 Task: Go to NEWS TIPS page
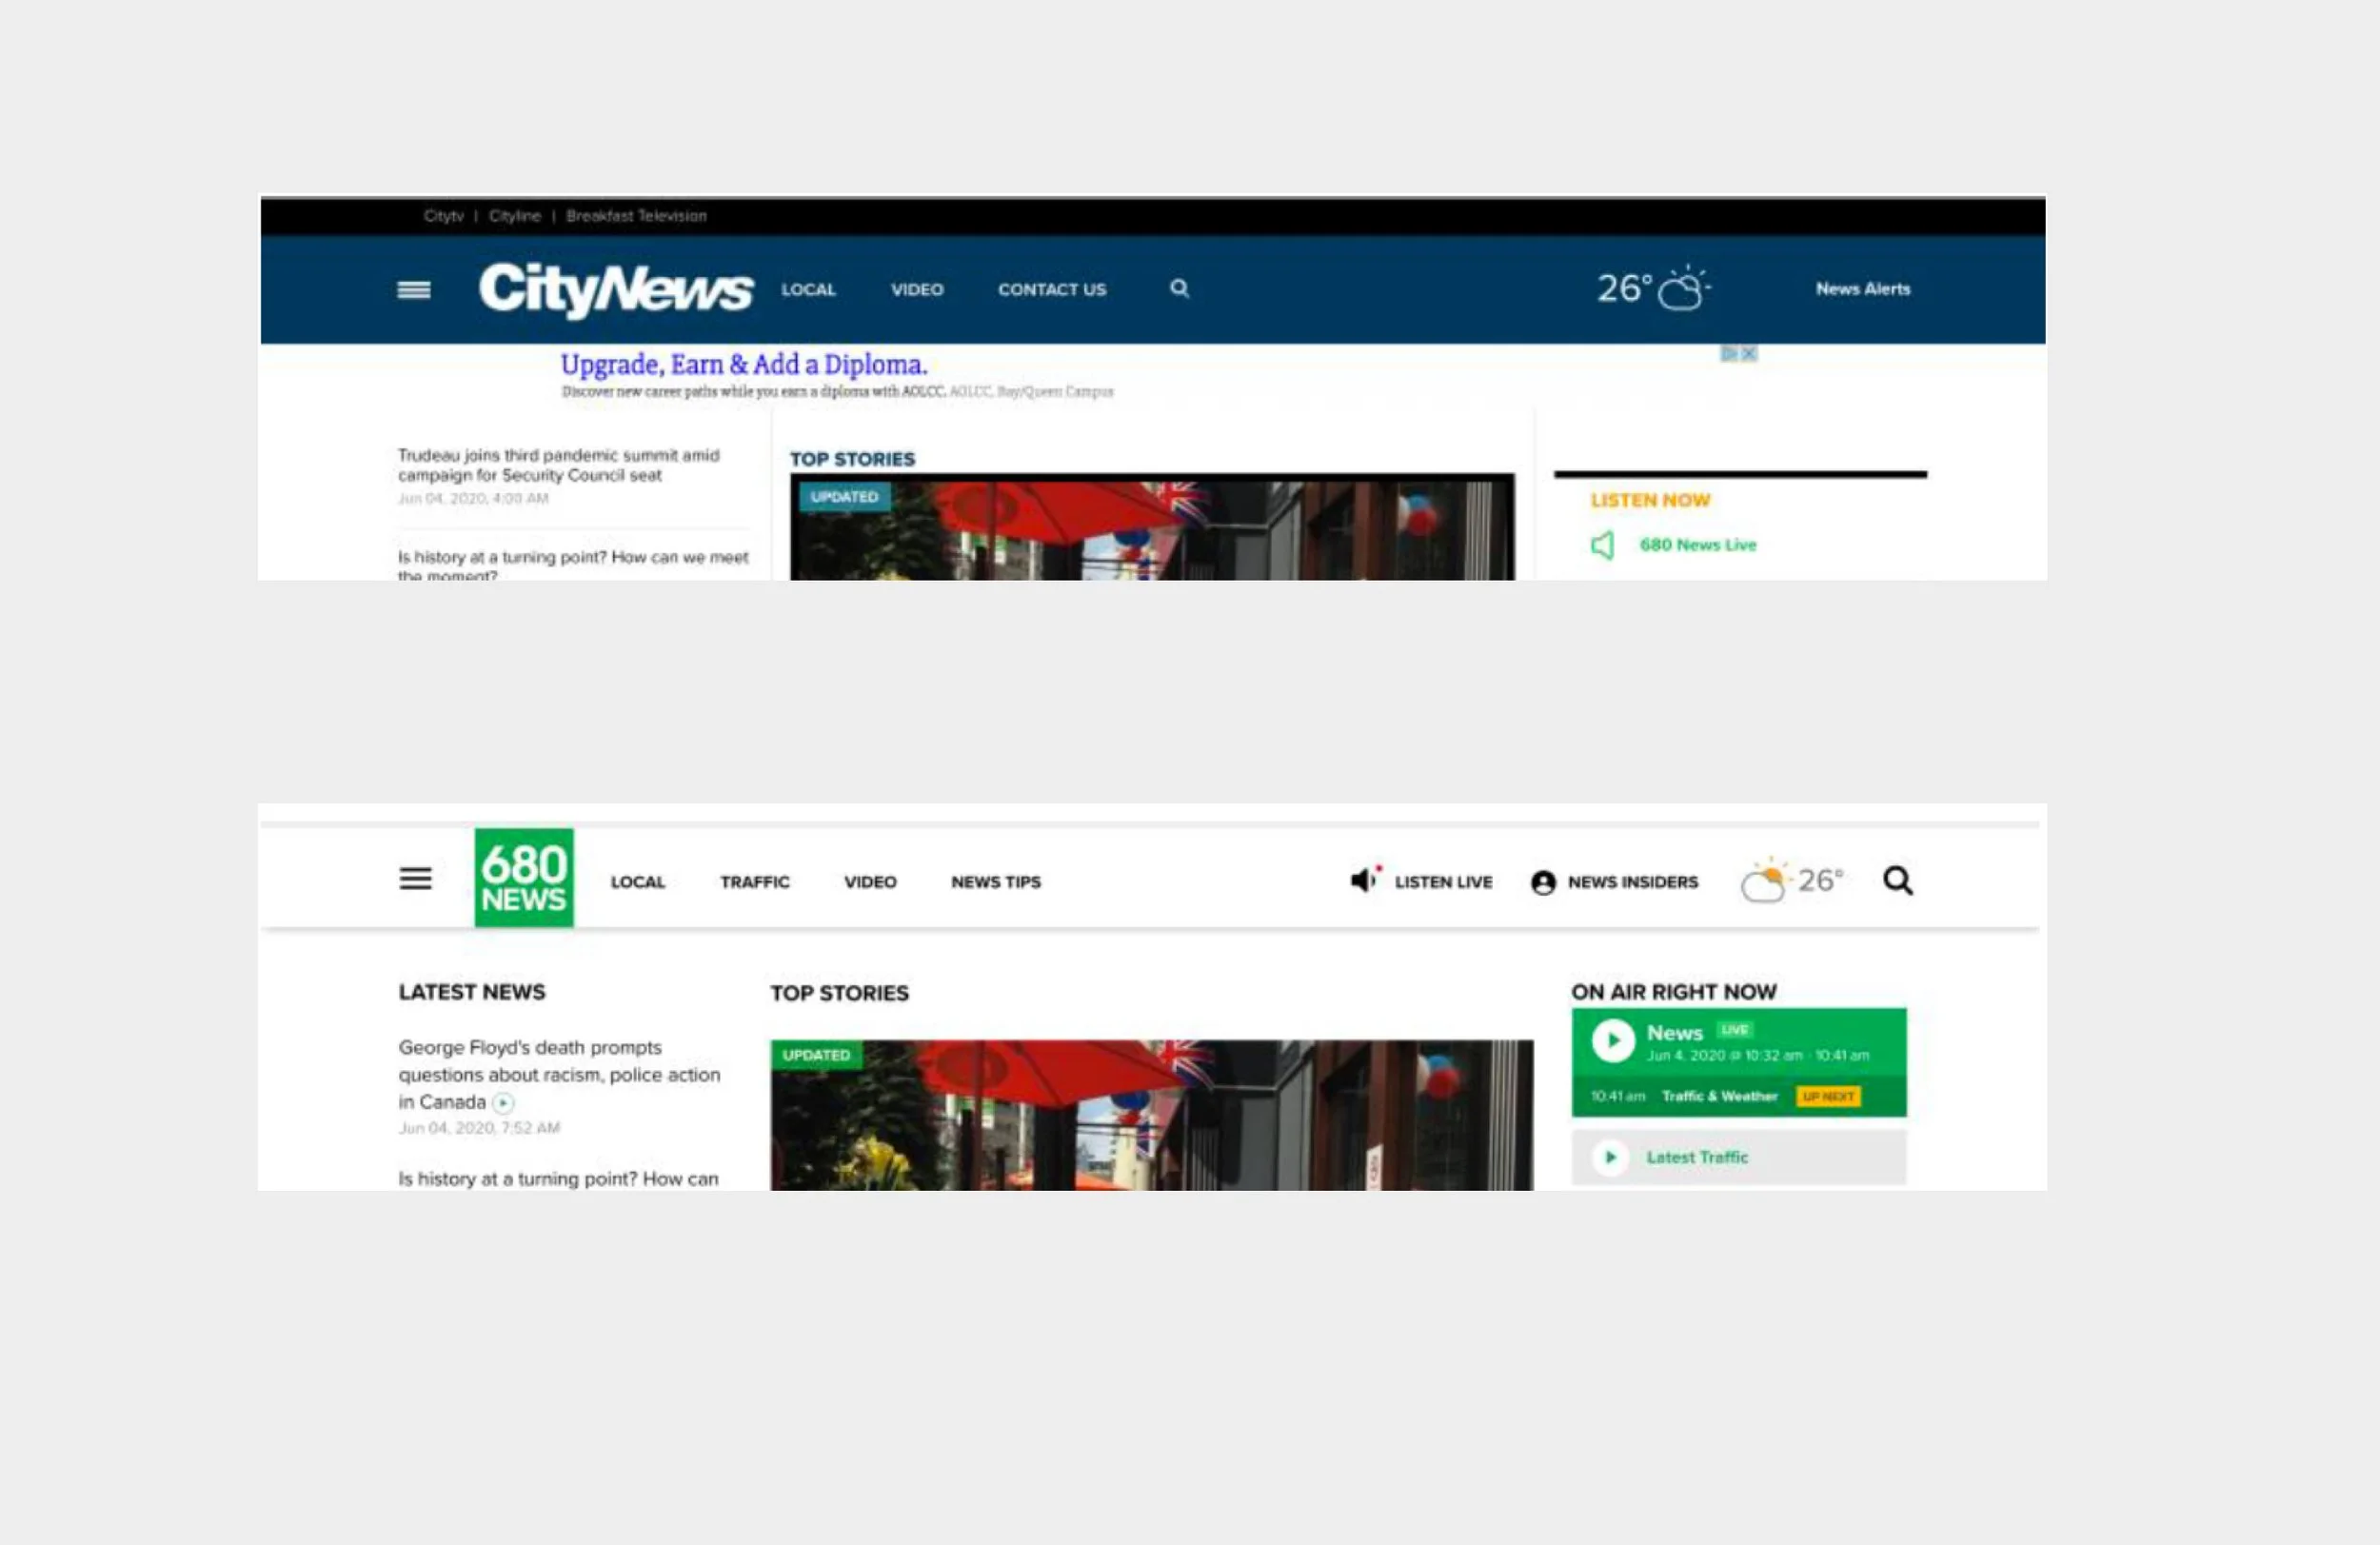pos(995,882)
